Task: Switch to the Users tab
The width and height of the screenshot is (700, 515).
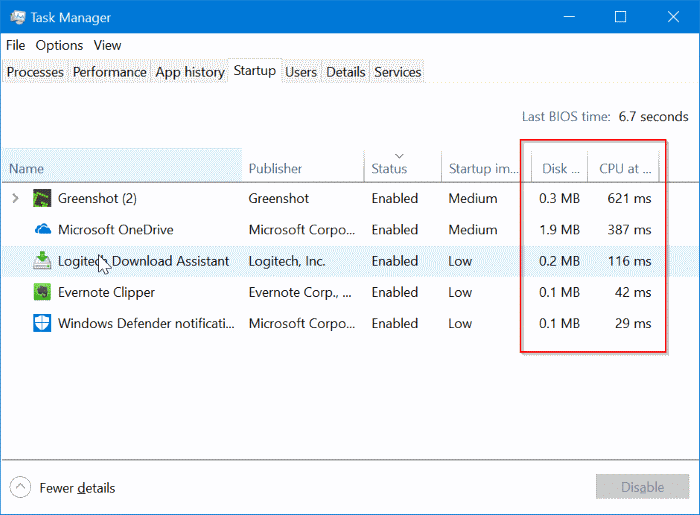Action: point(301,72)
